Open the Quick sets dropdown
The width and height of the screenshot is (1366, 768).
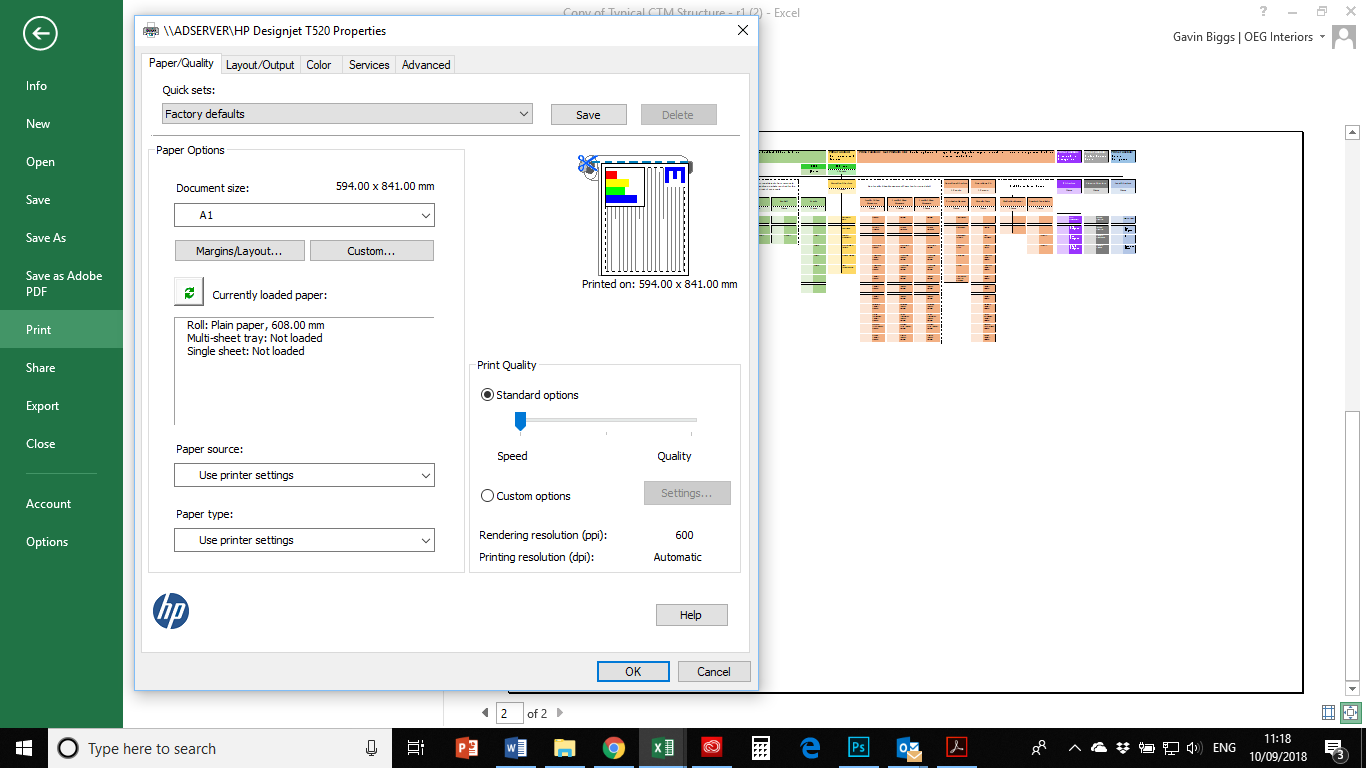click(347, 114)
